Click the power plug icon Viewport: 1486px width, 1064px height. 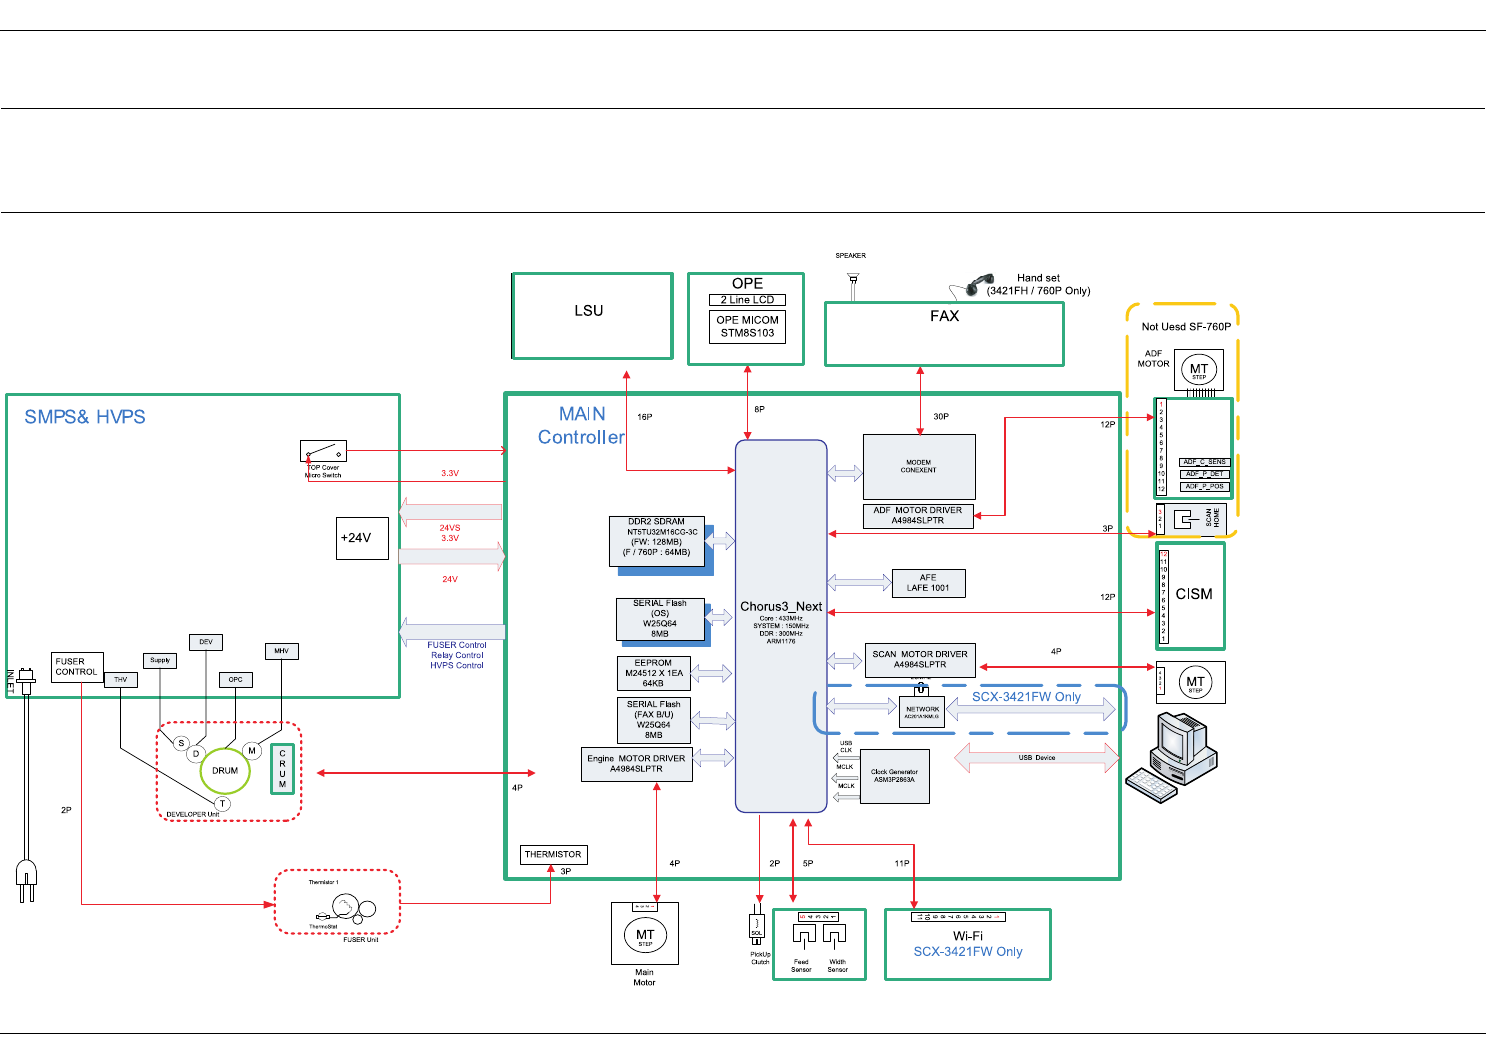26,880
